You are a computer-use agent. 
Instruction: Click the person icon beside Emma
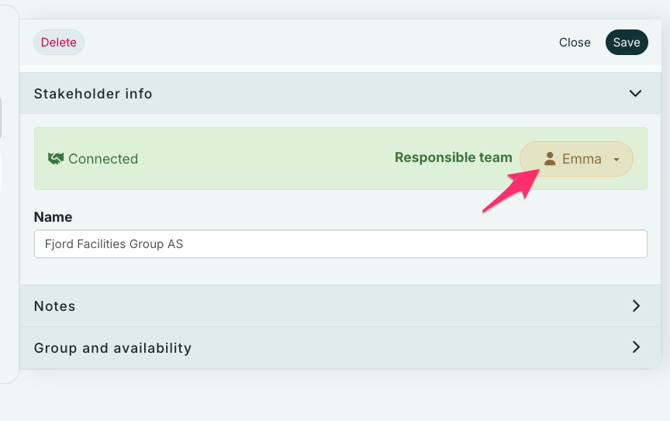(549, 159)
